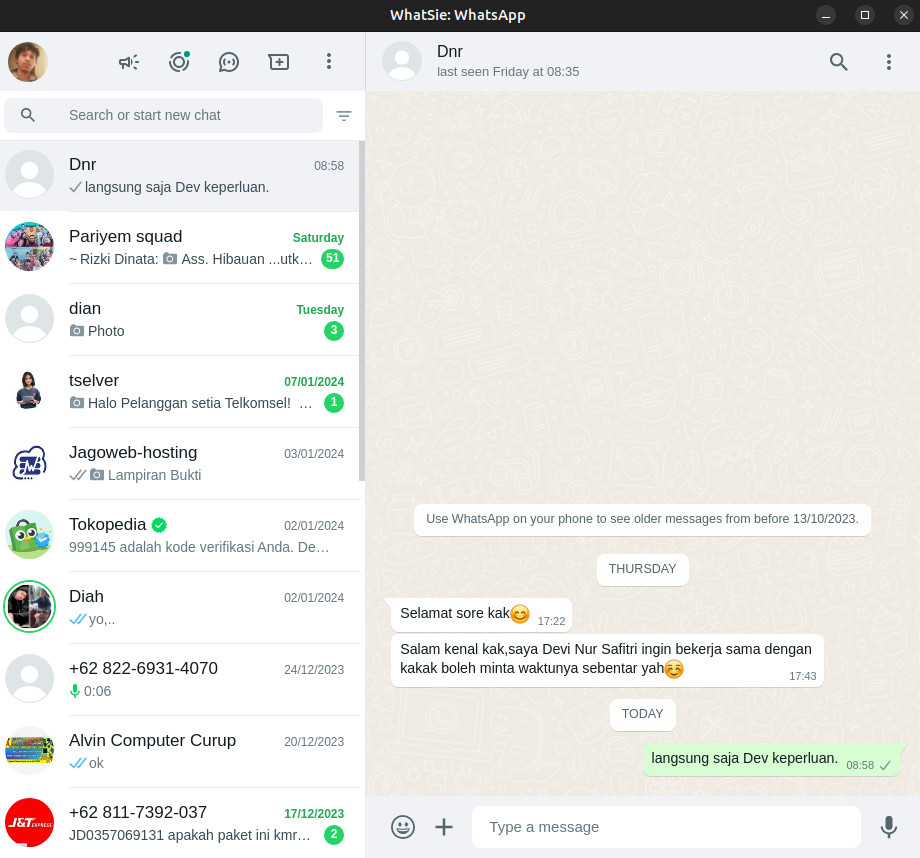Open the Alvin Computer Curup chat
The image size is (920, 858).
[x=180, y=751]
